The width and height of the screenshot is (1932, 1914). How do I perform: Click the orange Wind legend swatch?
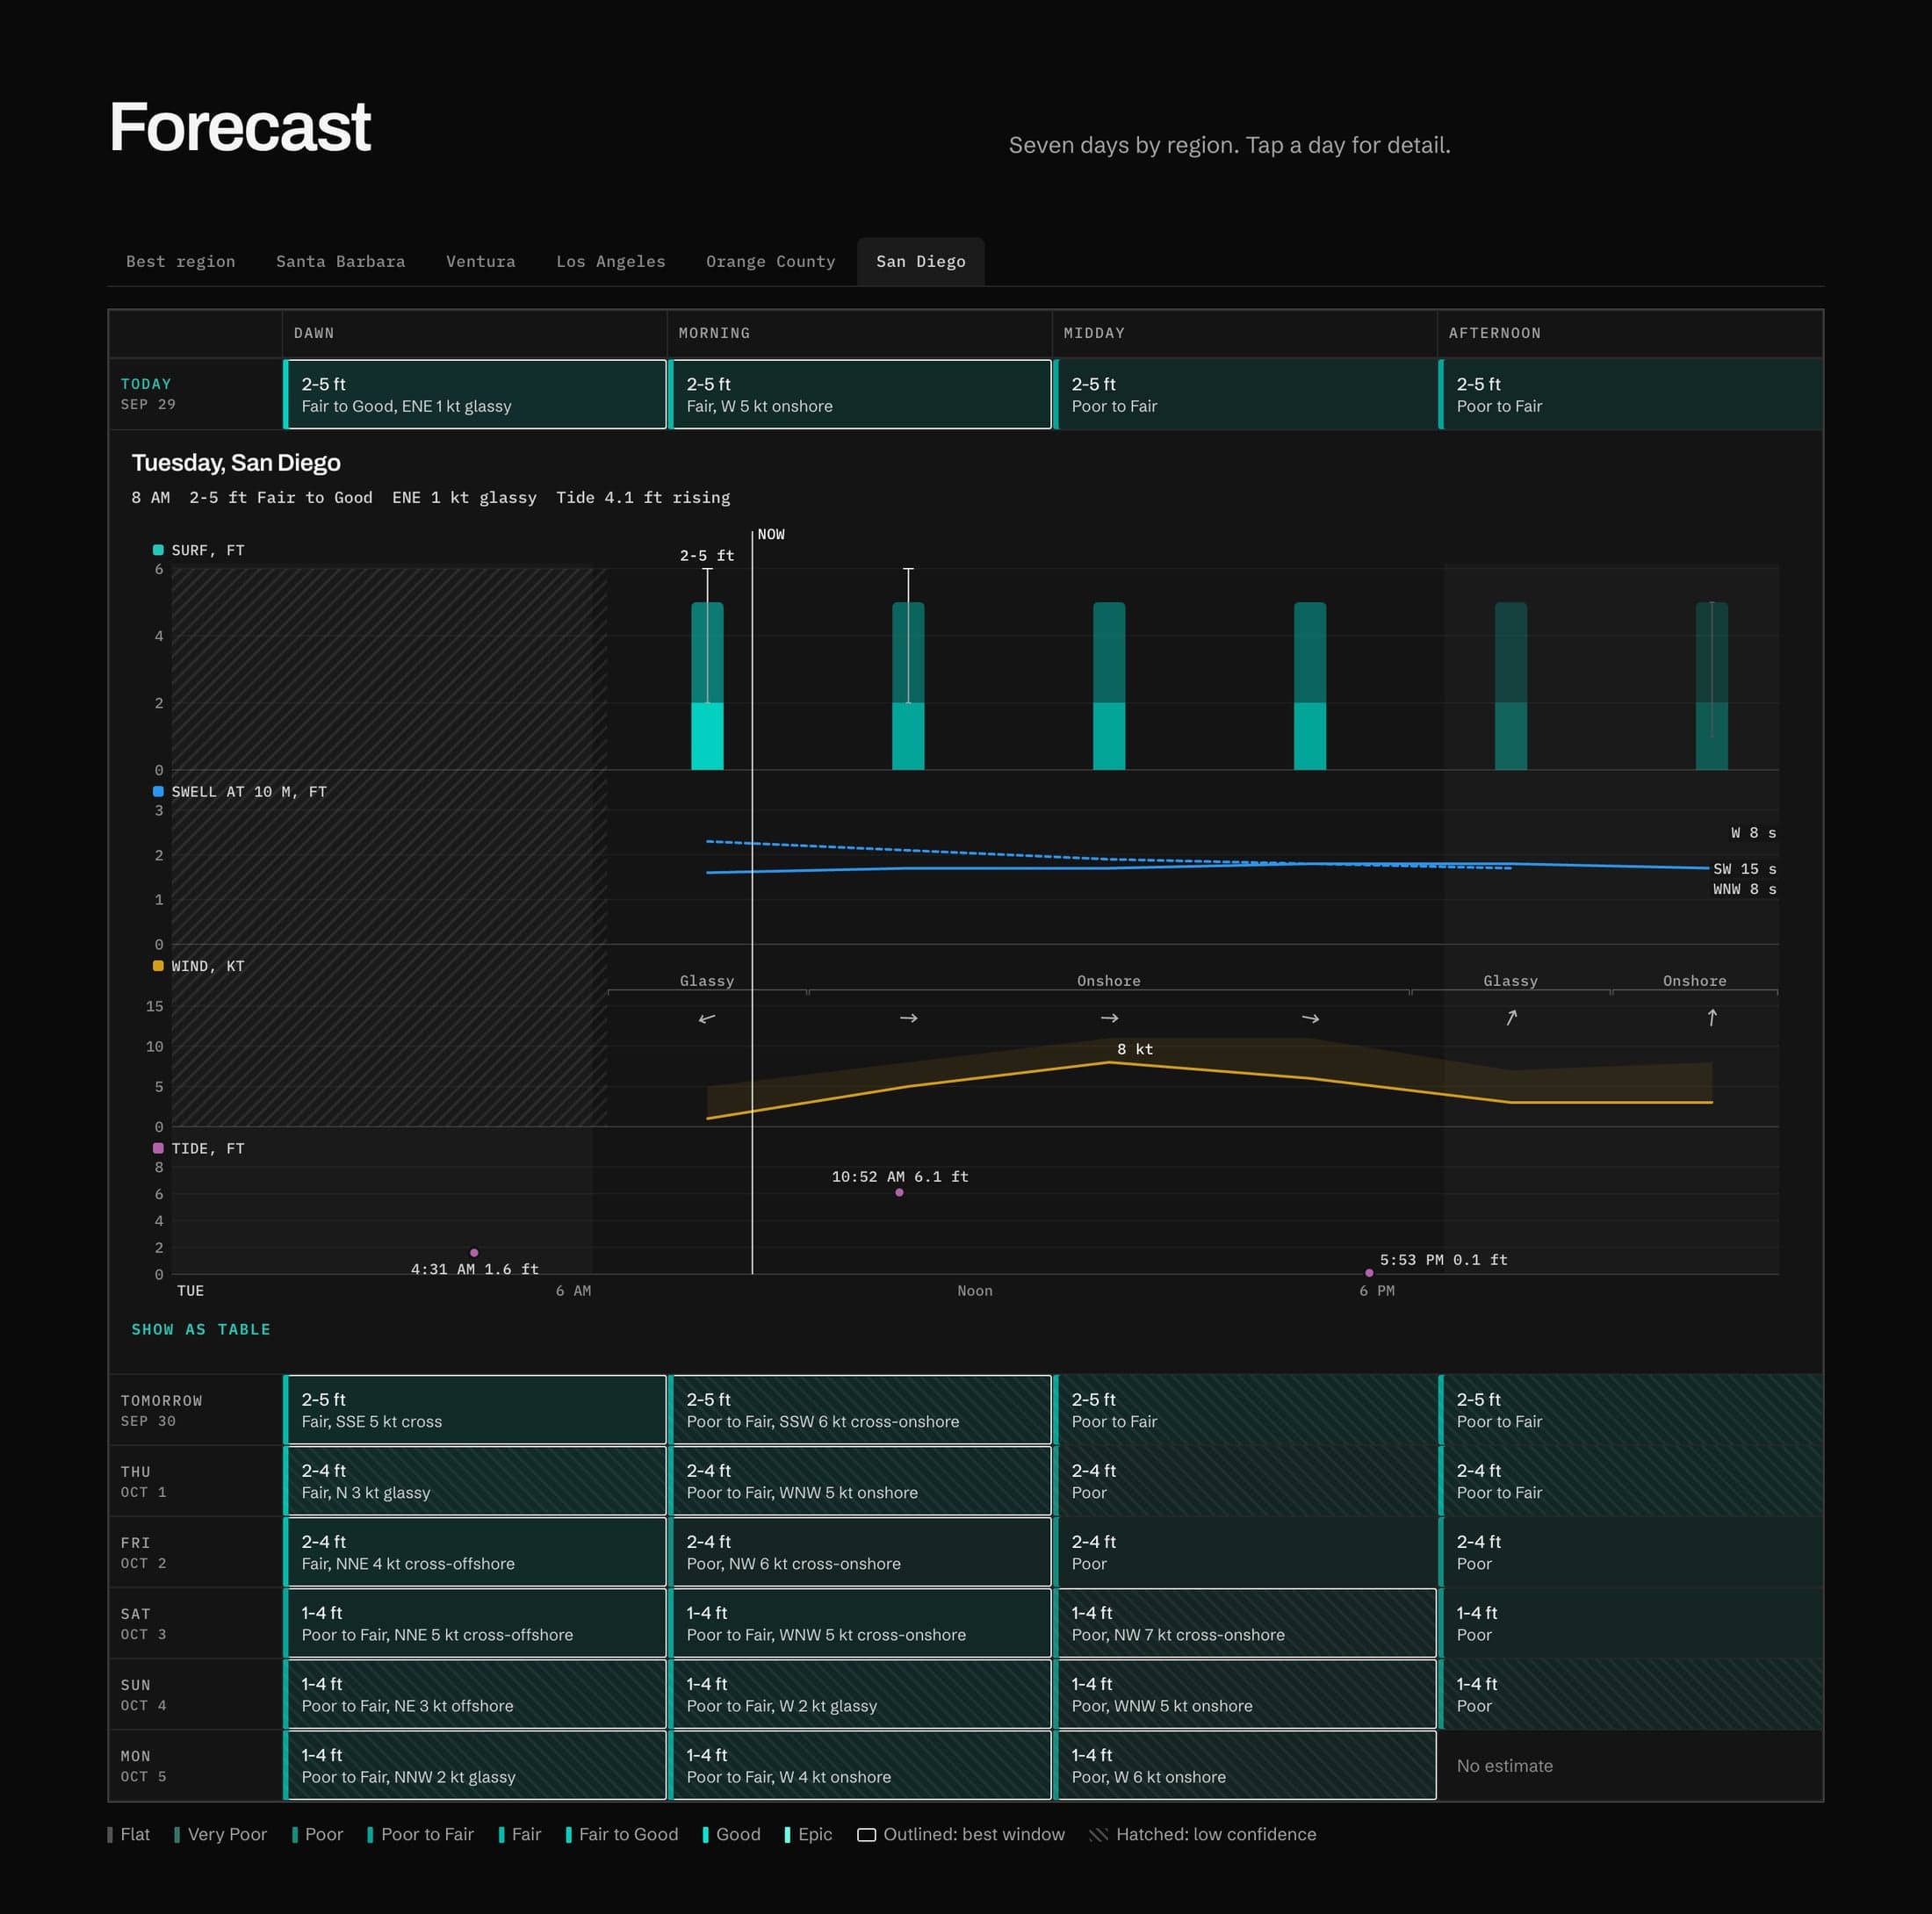[x=158, y=966]
